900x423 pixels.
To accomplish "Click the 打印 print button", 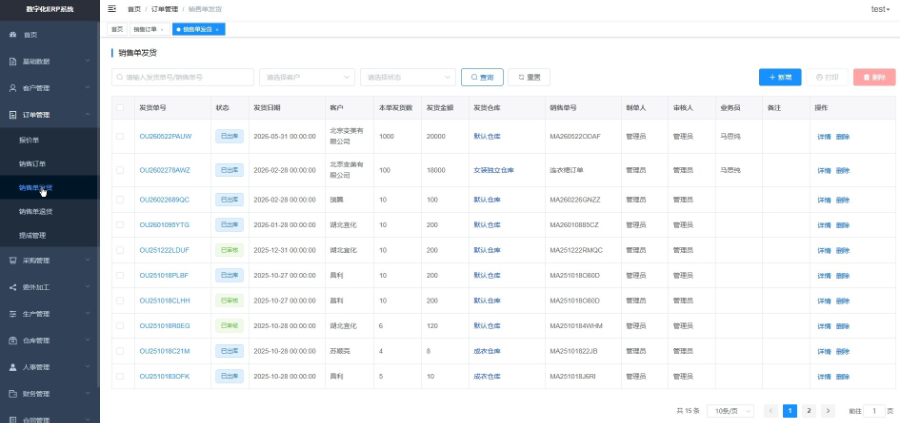I will (827, 77).
